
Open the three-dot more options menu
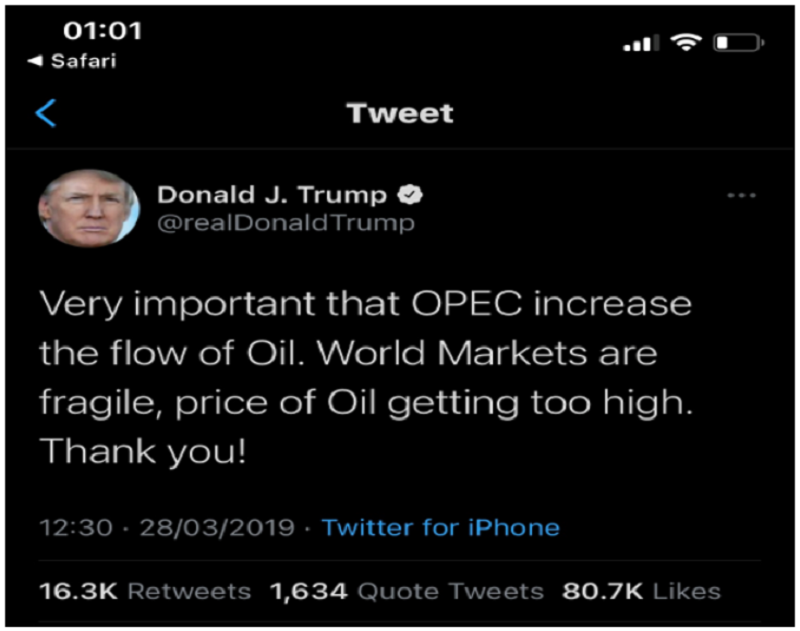pyautogui.click(x=741, y=196)
